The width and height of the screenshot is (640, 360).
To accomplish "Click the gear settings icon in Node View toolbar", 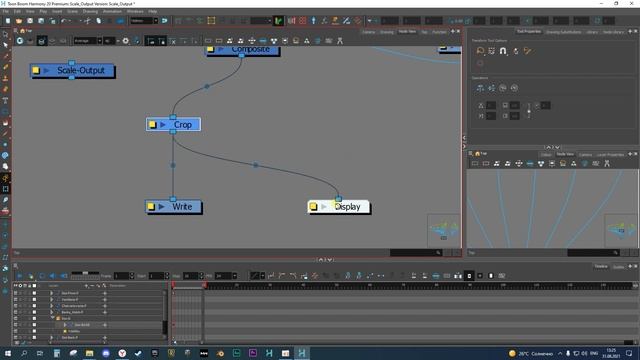I will click(x=125, y=41).
